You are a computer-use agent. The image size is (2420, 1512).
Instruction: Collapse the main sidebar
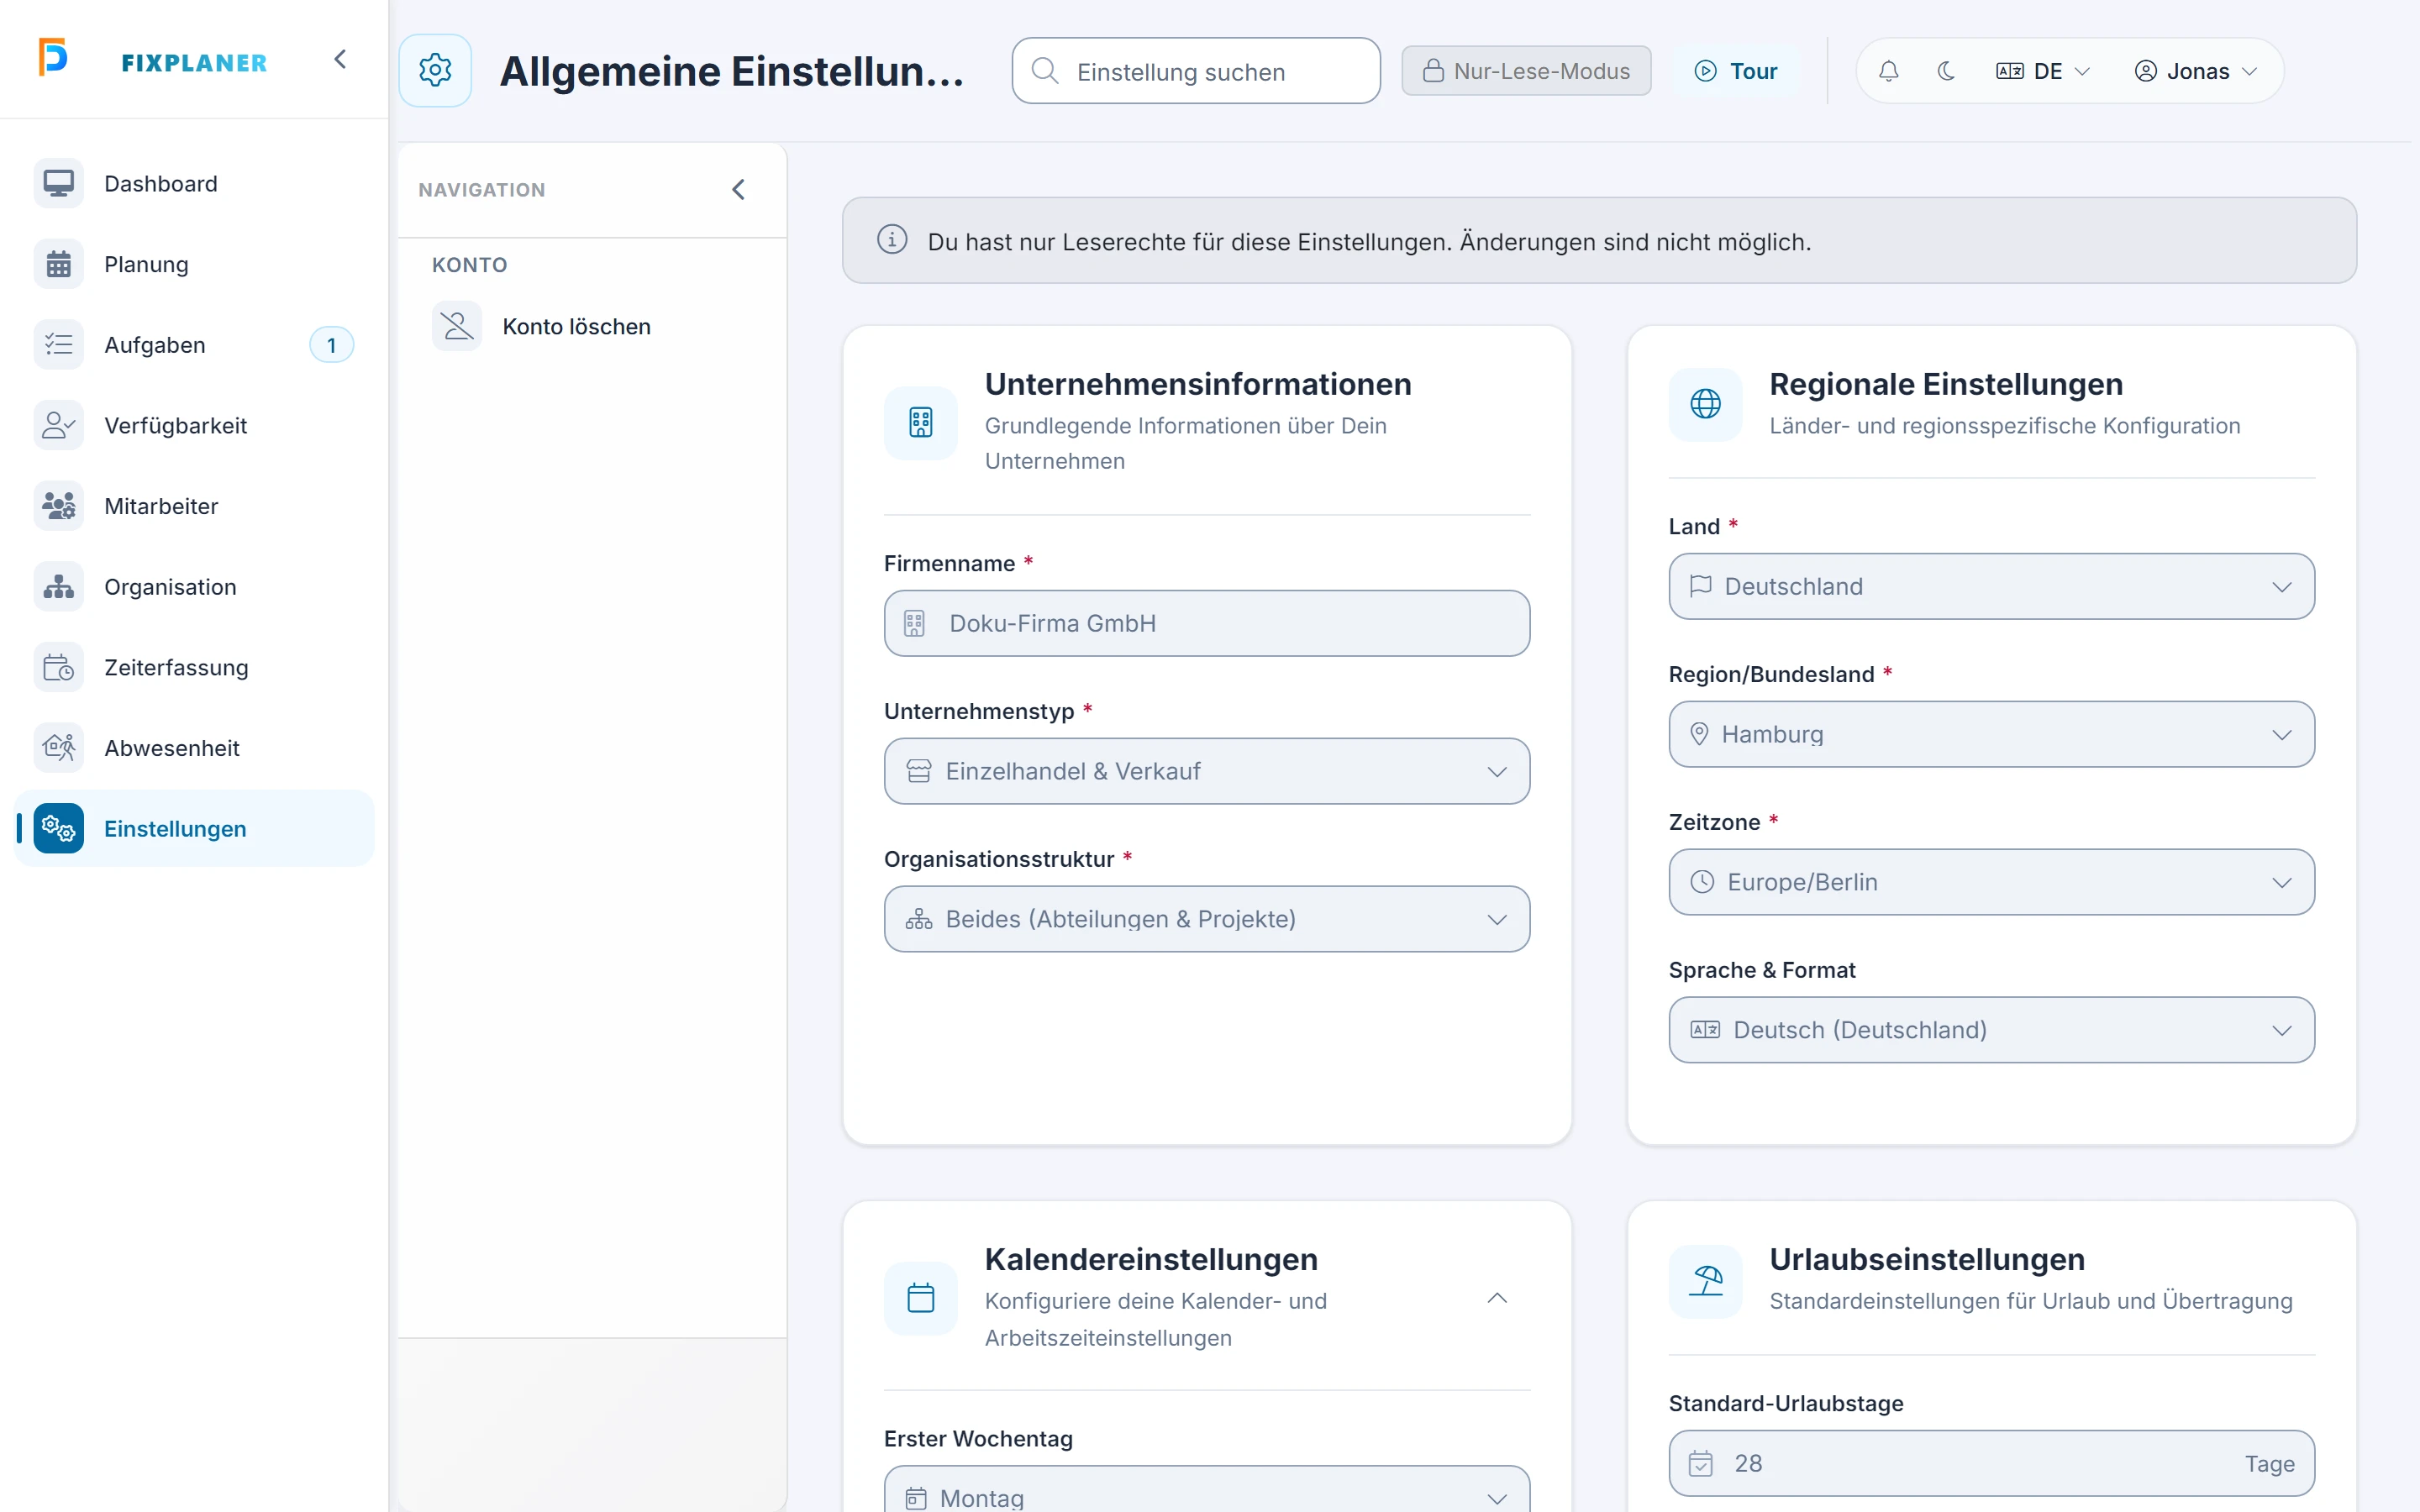pyautogui.click(x=340, y=59)
